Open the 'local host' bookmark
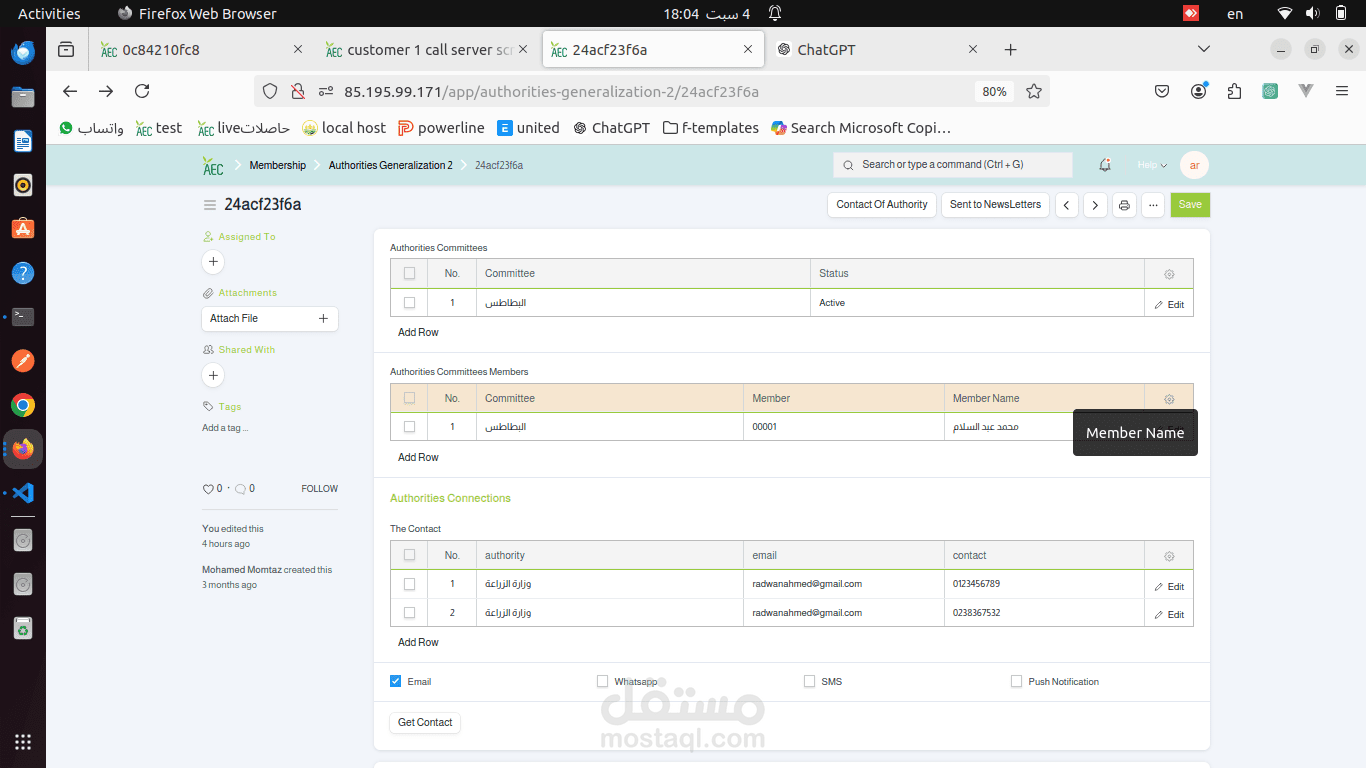 click(x=344, y=128)
